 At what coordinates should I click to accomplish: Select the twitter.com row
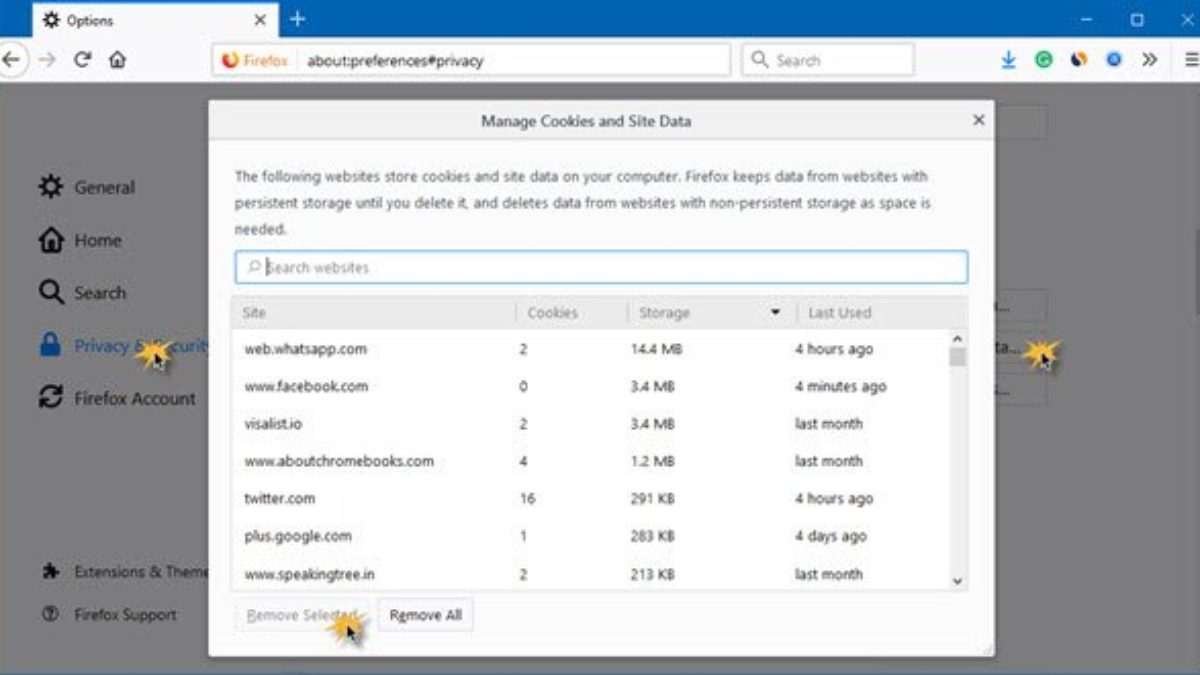coord(590,498)
